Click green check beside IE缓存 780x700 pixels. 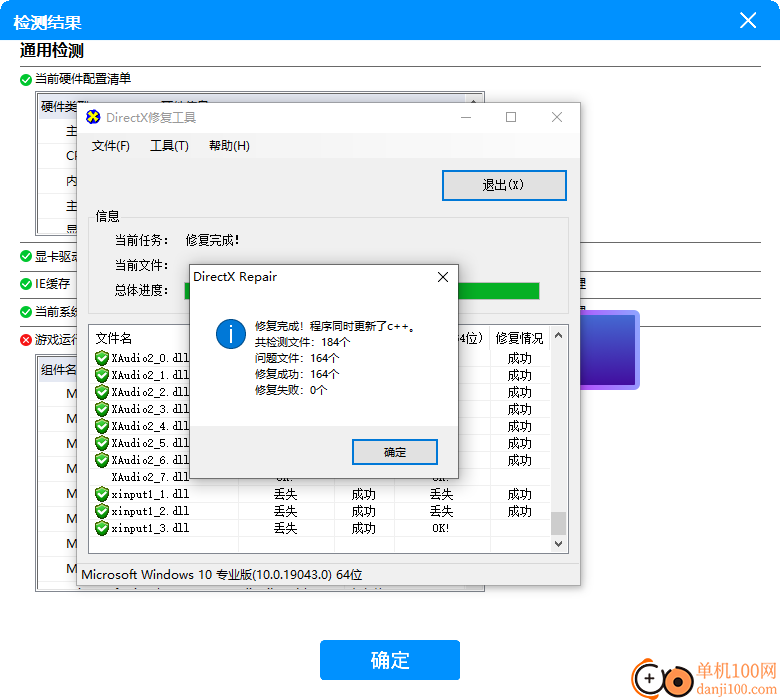[x=26, y=284]
